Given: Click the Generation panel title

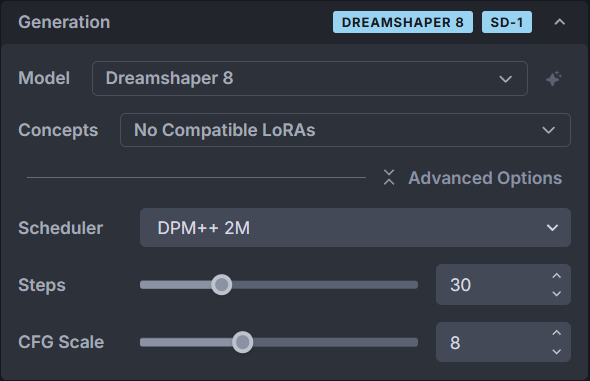Looking at the screenshot, I should pyautogui.click(x=64, y=22).
